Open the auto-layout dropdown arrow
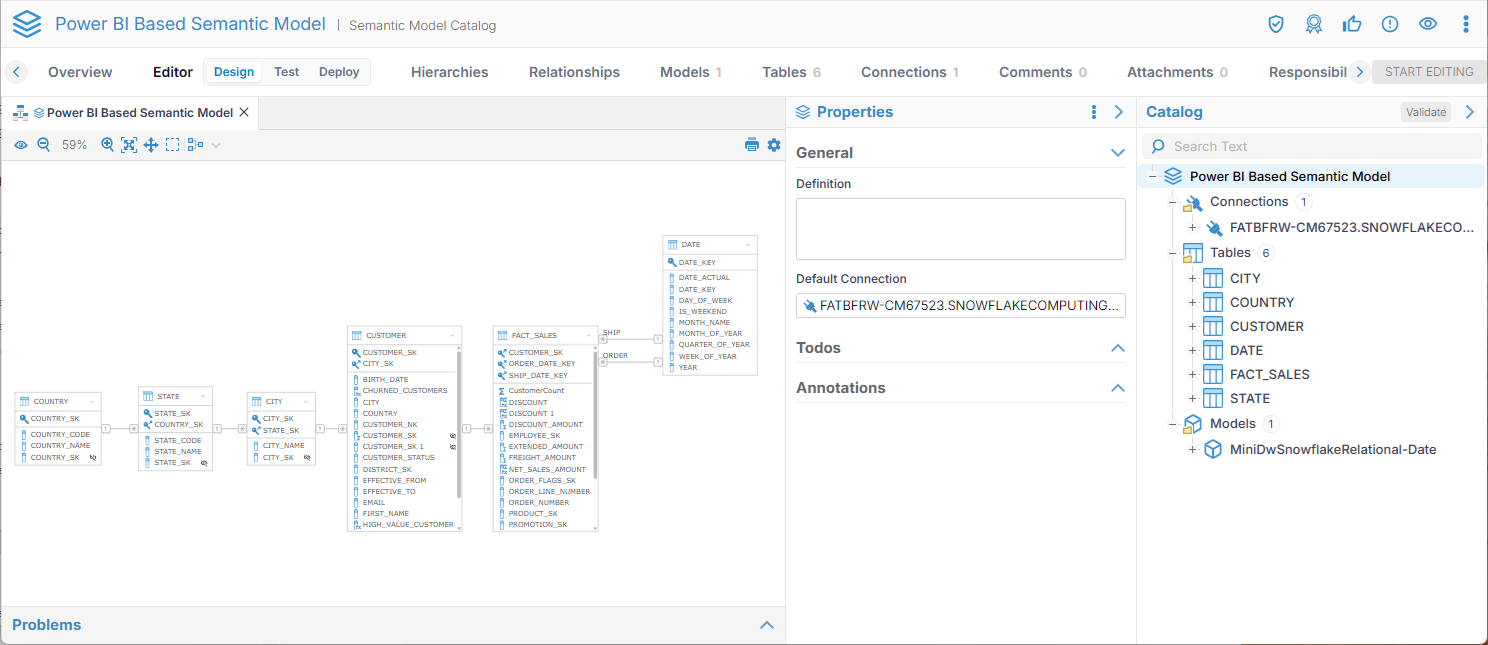This screenshot has height=645, width=1488. pos(216,145)
